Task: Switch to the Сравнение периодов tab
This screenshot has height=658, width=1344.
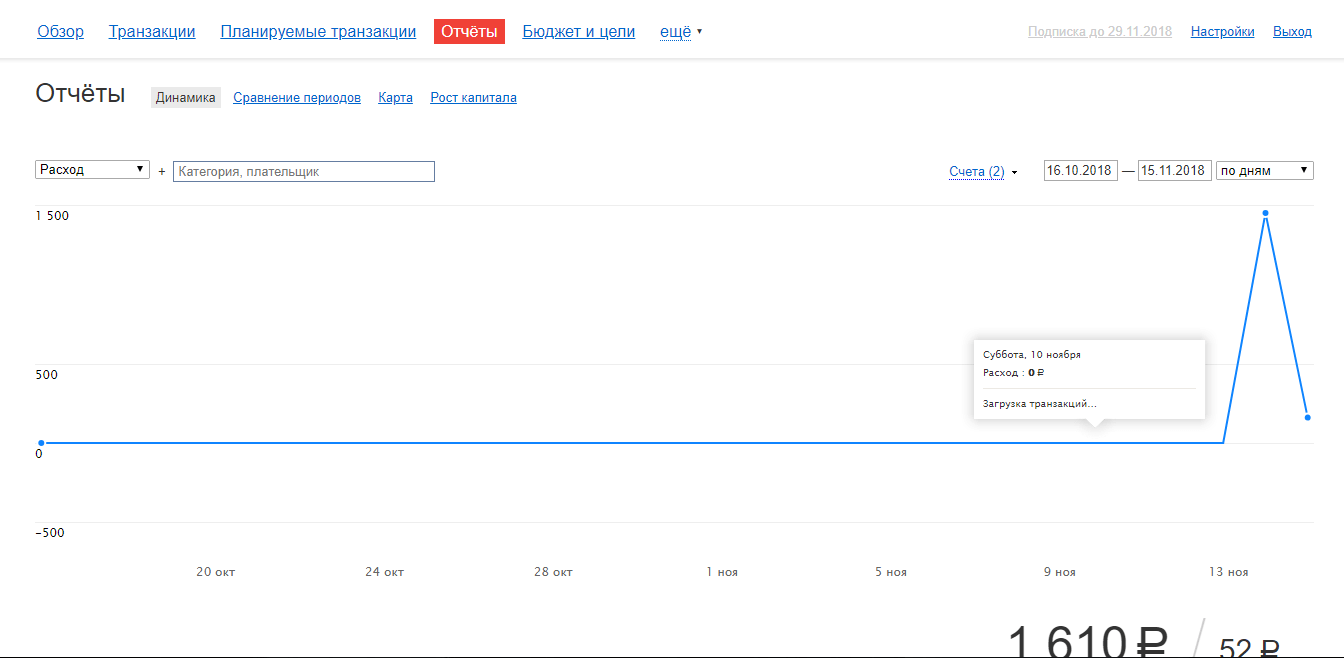Action: coord(297,98)
